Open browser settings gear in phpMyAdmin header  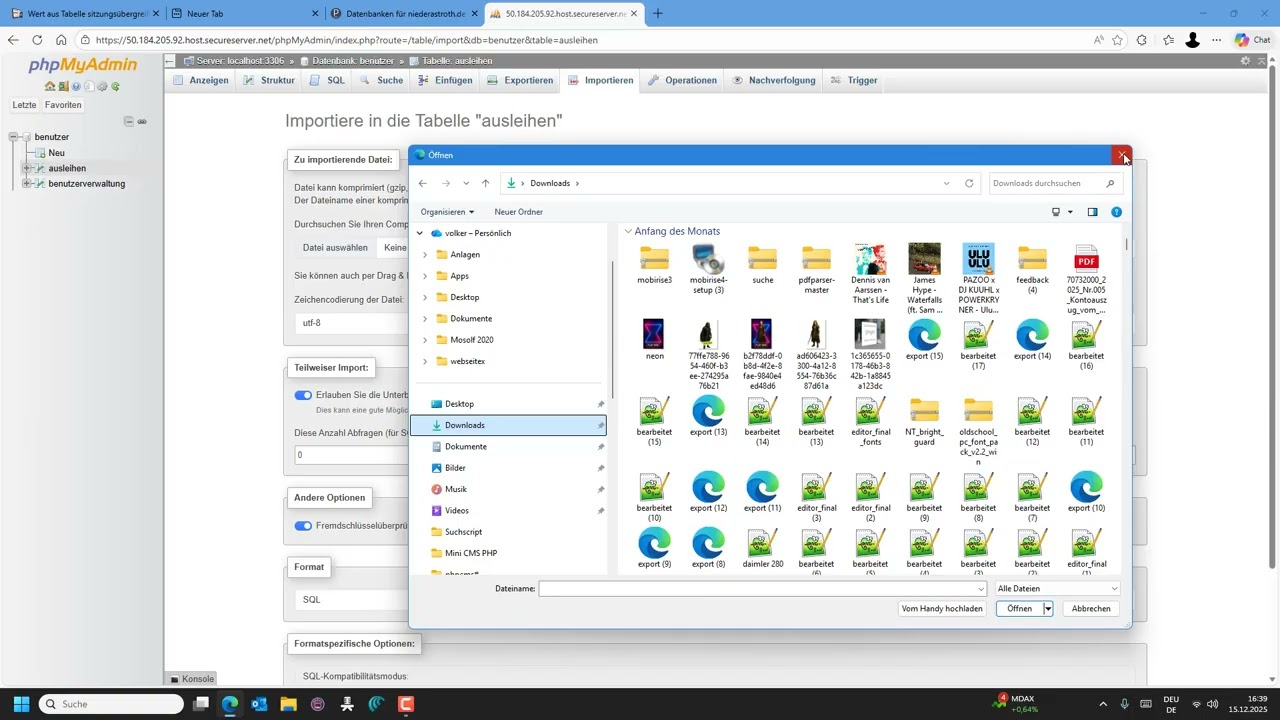(1245, 61)
